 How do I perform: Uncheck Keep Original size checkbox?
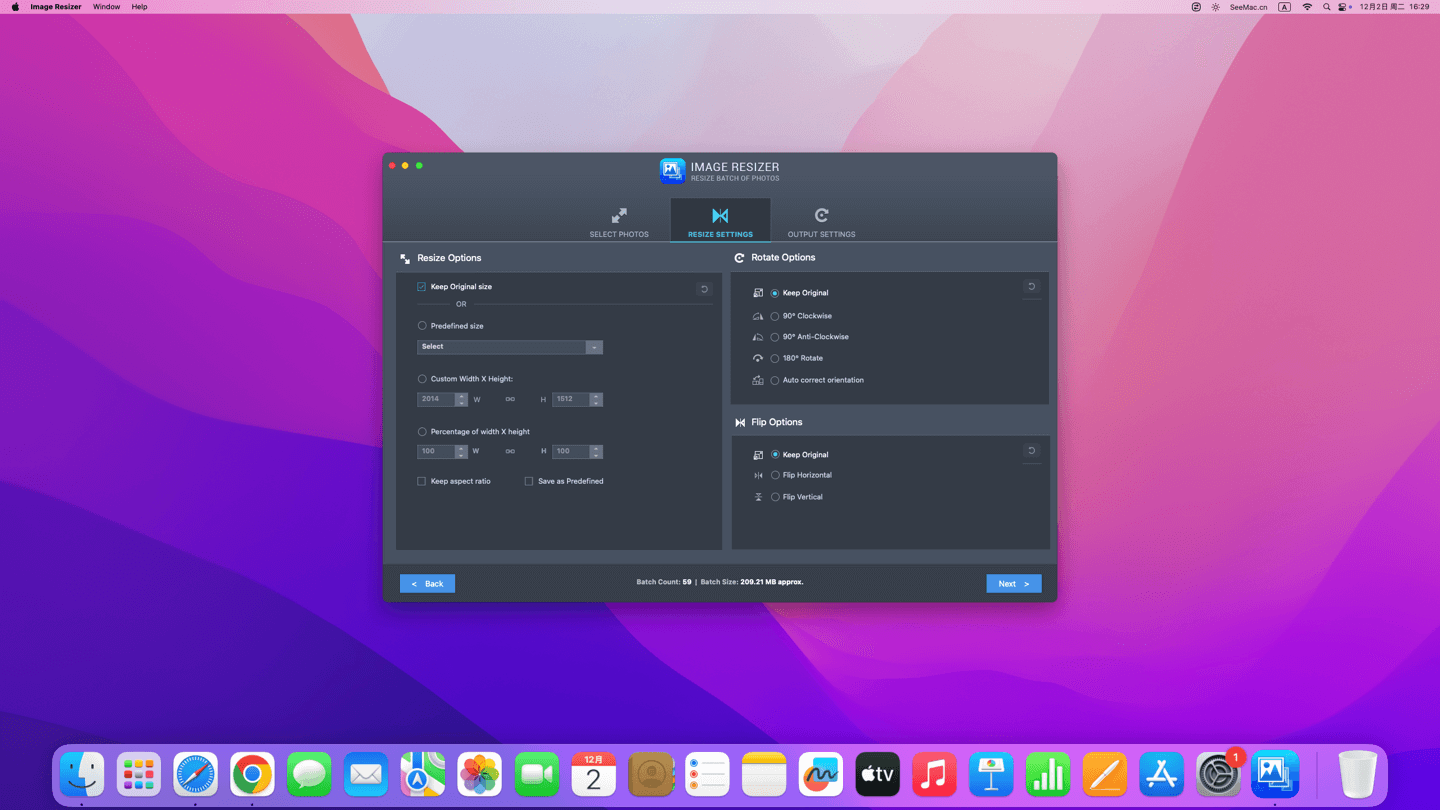[422, 287]
